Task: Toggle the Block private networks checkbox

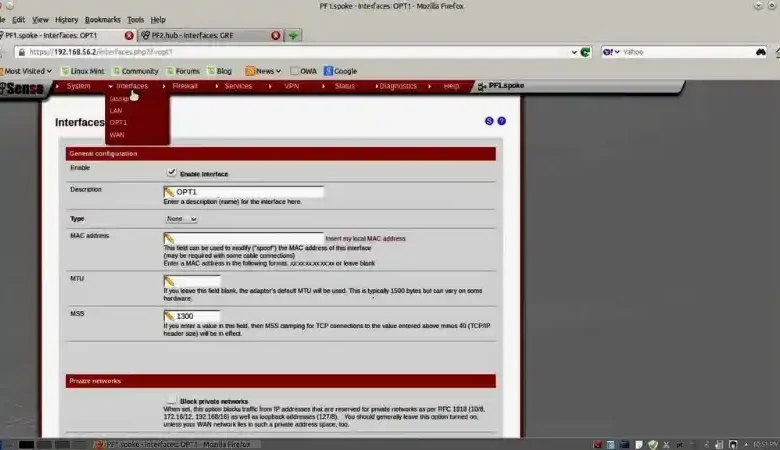Action: click(x=172, y=399)
